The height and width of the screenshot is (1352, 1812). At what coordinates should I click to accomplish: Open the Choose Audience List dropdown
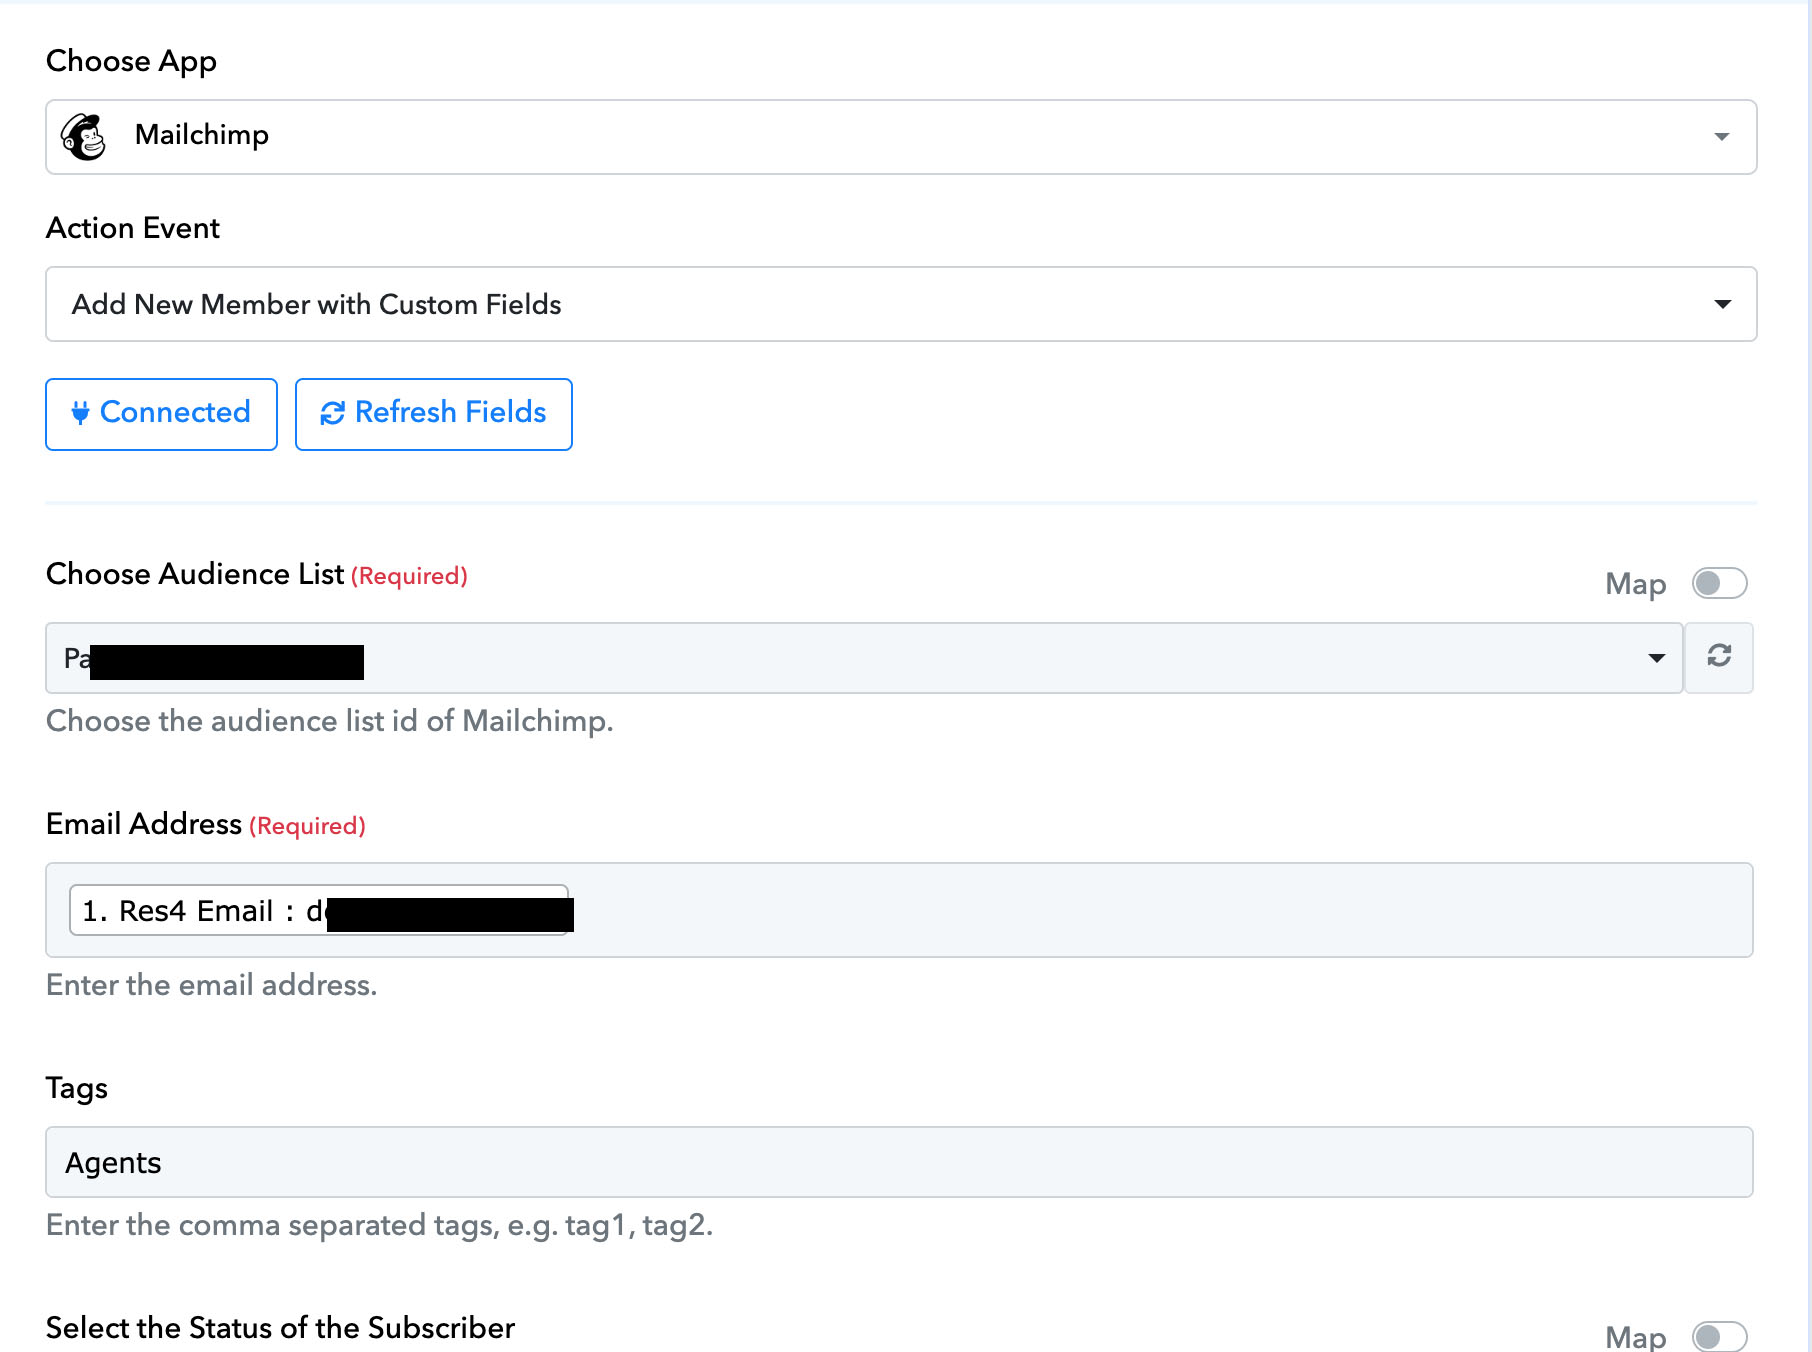tap(864, 658)
